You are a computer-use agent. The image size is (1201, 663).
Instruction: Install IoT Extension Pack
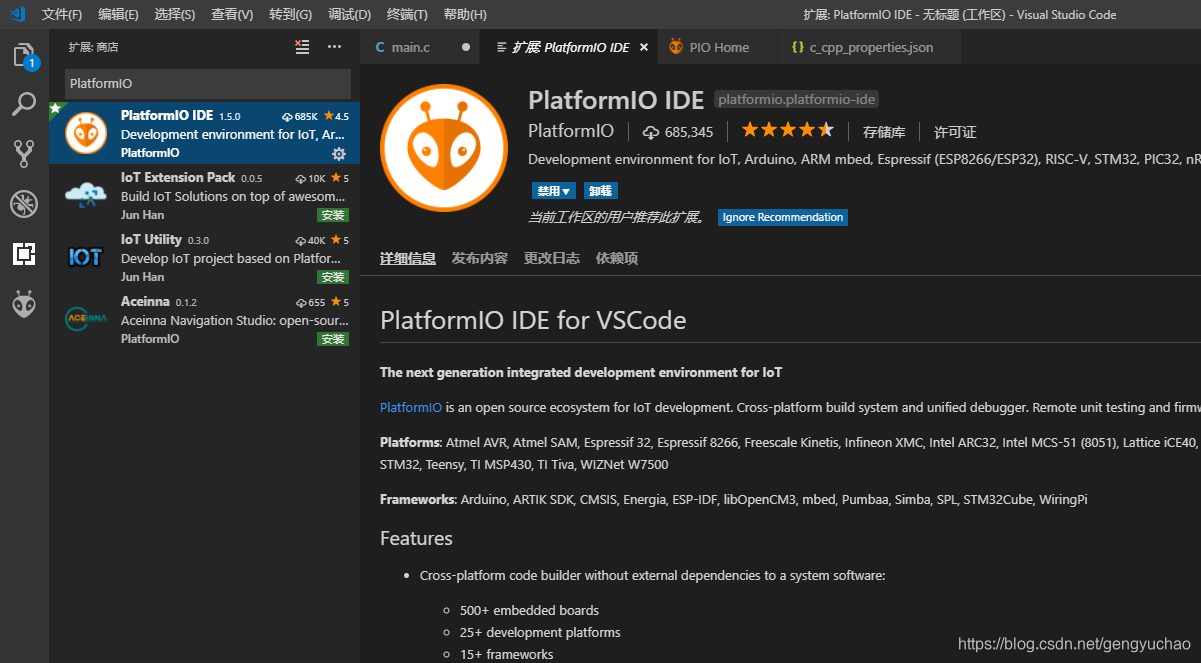pos(333,215)
